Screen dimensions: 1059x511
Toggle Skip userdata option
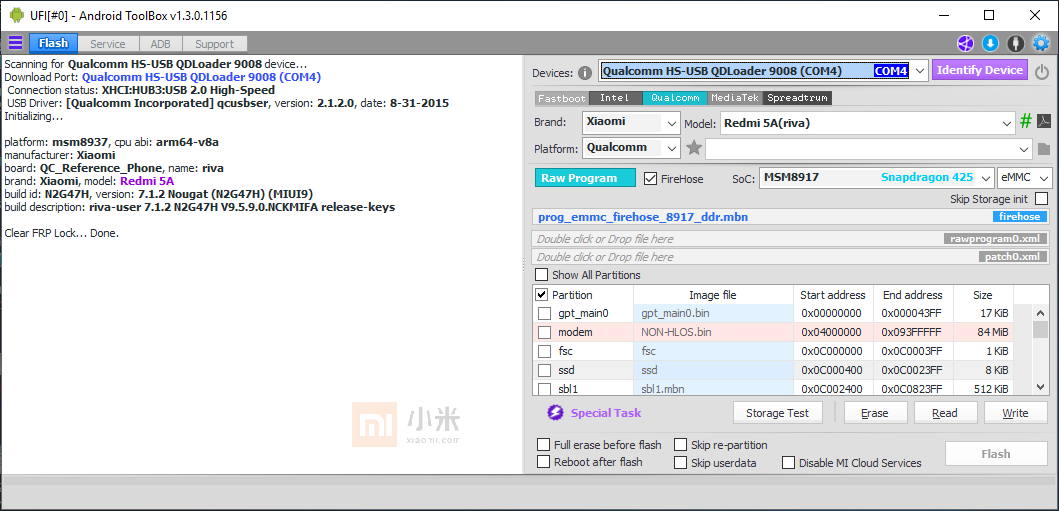point(680,463)
